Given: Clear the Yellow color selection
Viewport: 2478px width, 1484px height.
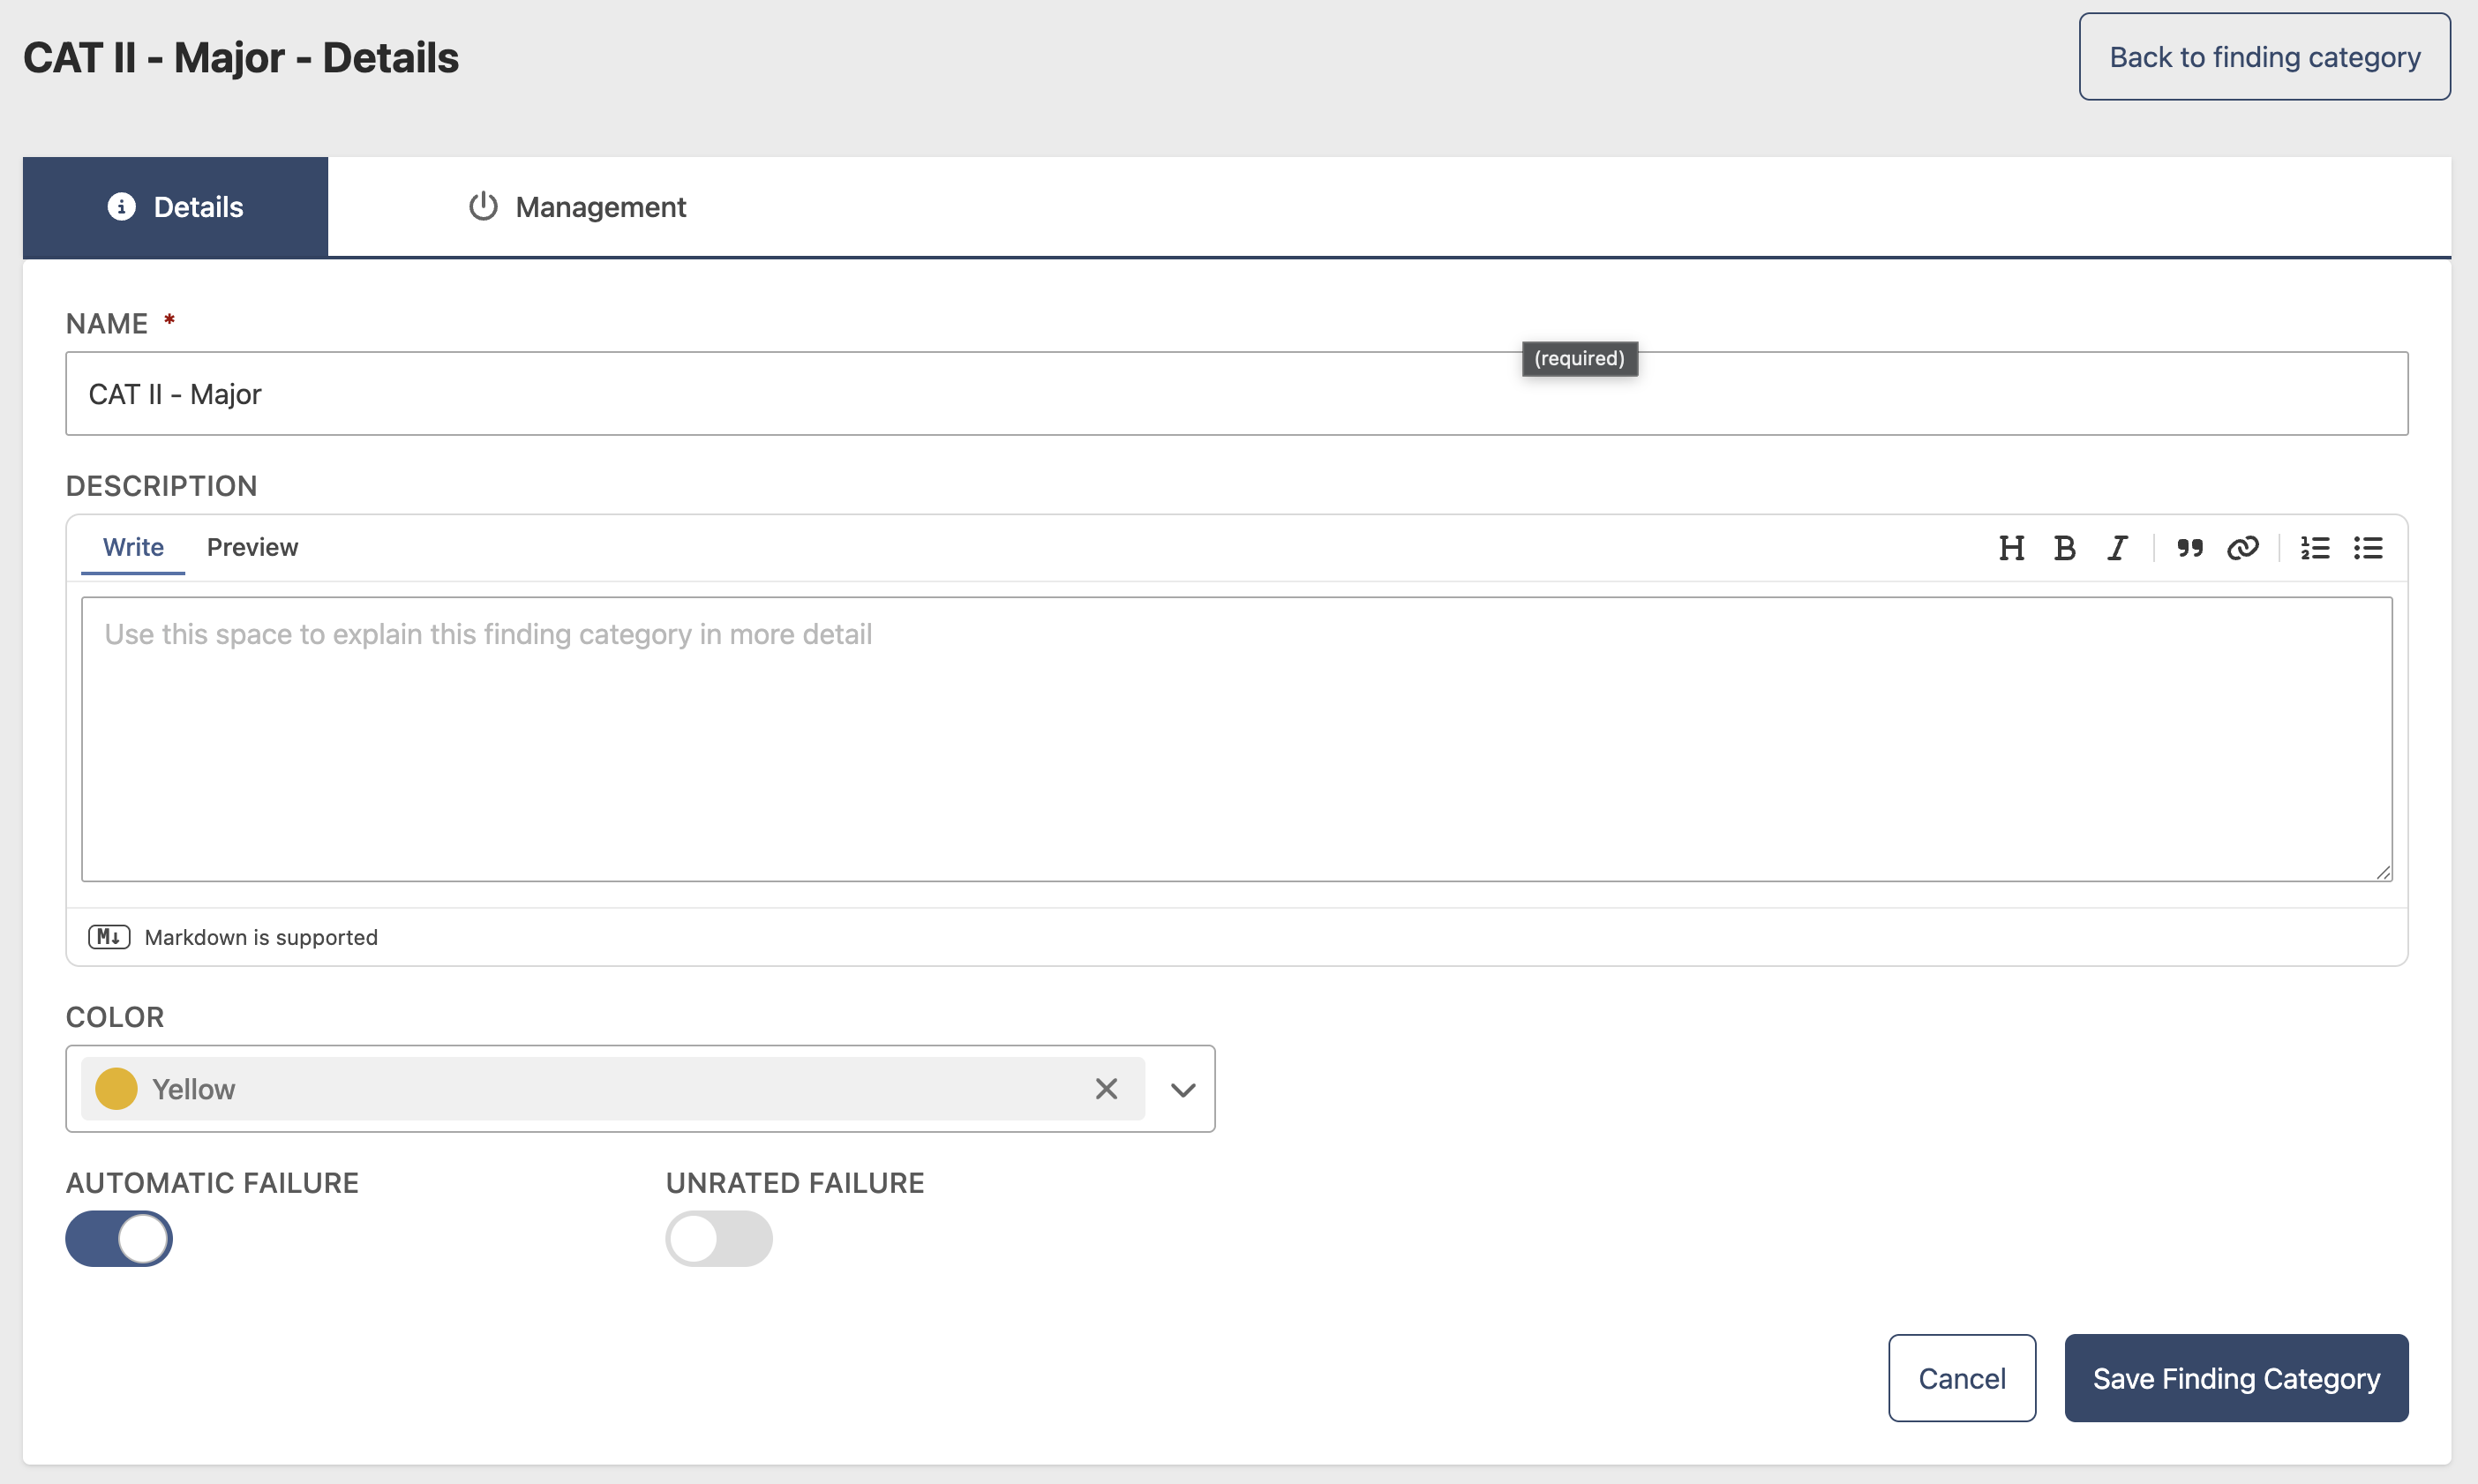Looking at the screenshot, I should 1106,1089.
